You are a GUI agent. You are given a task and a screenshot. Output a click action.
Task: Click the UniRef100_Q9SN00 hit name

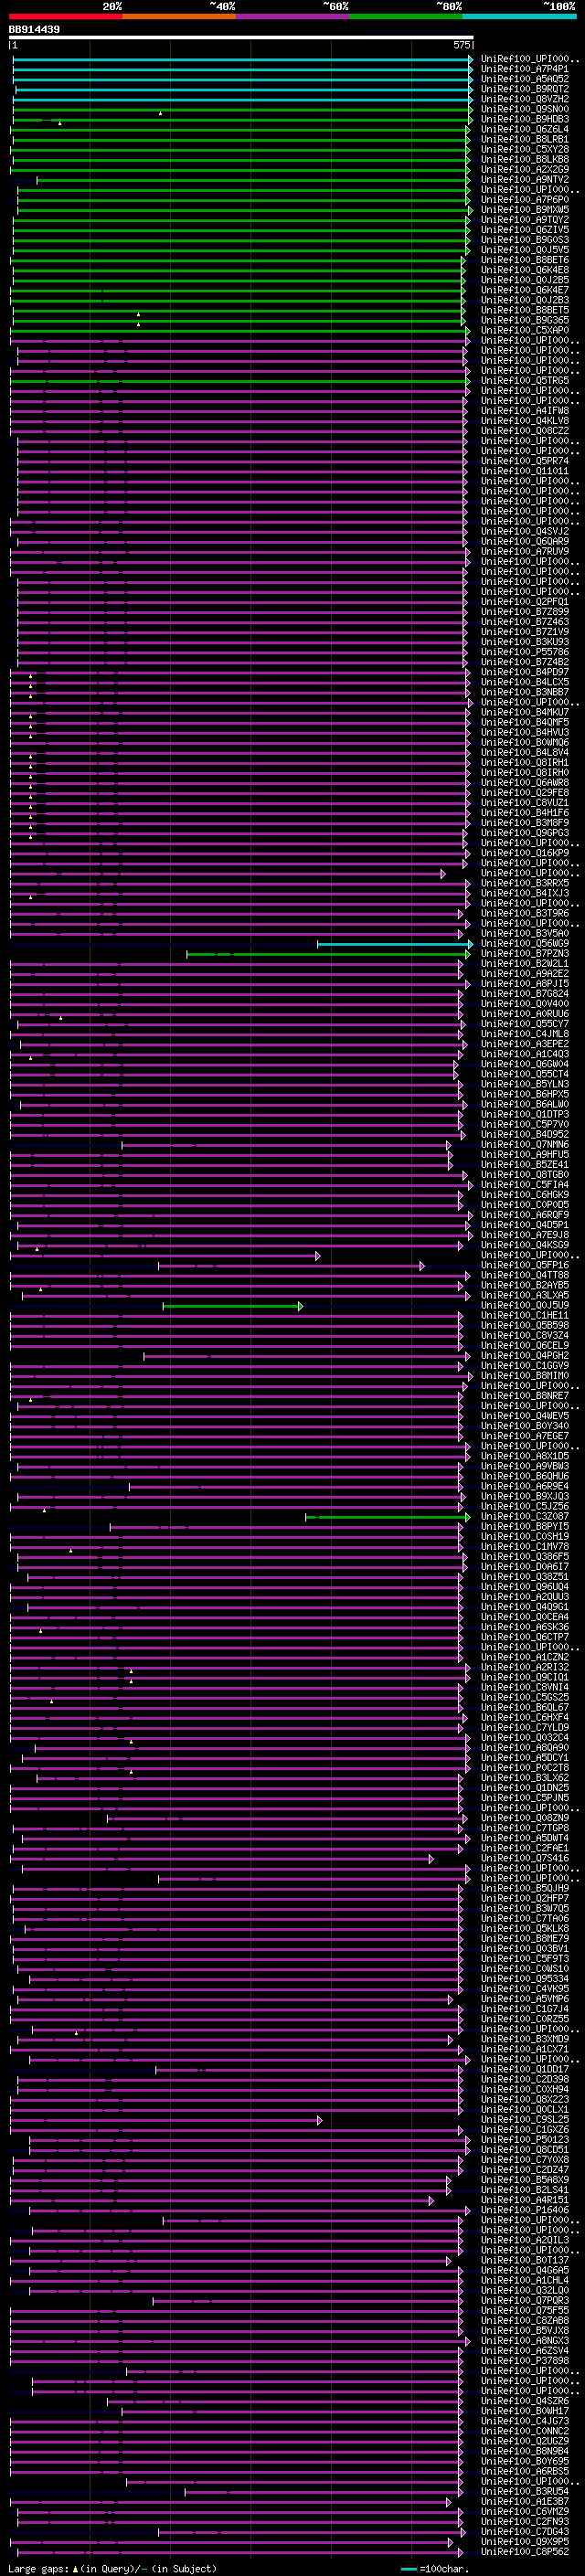(525, 109)
